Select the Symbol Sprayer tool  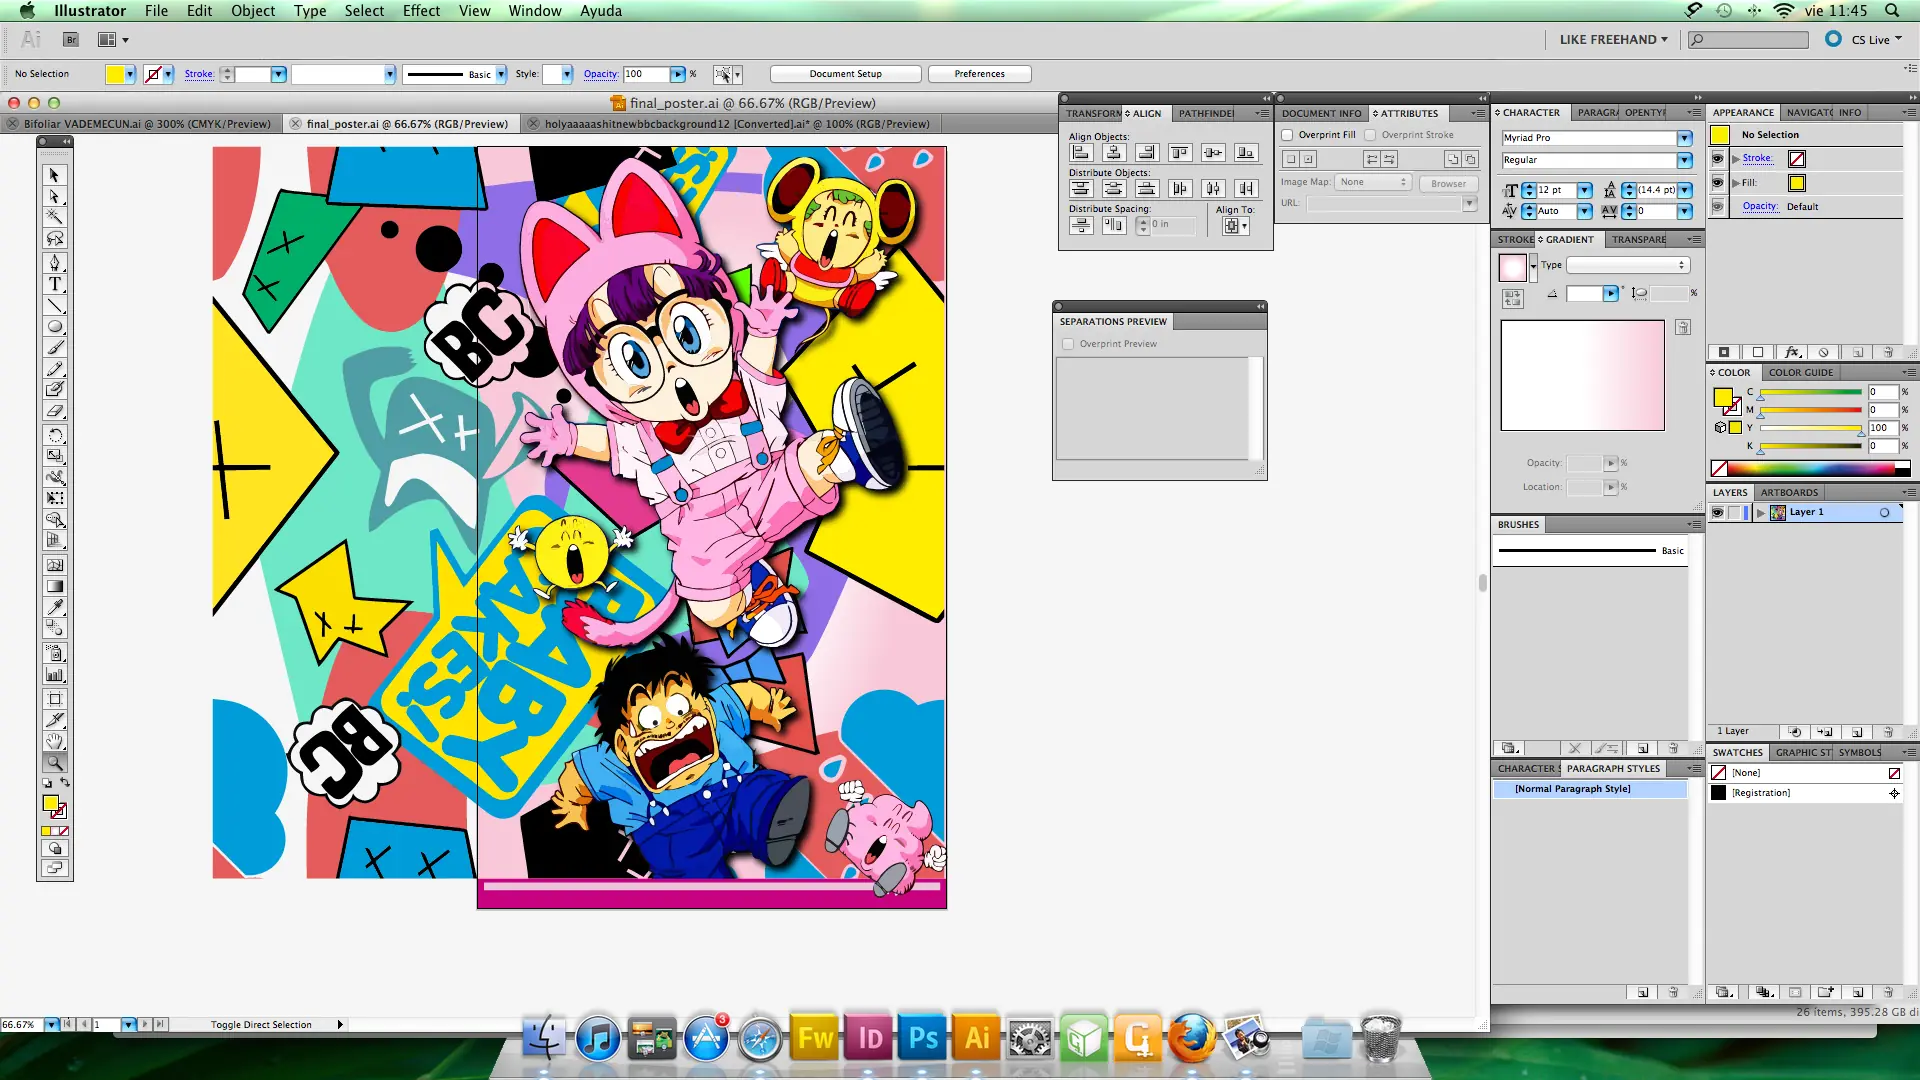[55, 653]
